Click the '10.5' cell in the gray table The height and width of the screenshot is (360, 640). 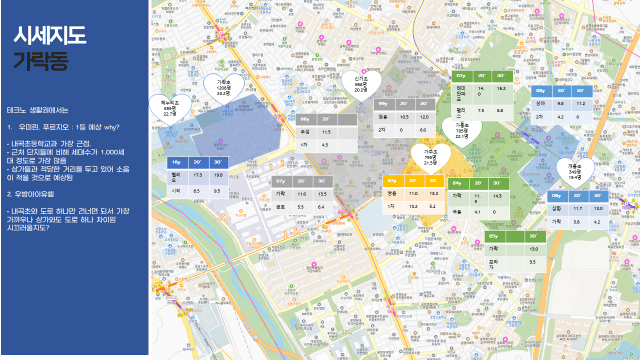click(404, 117)
